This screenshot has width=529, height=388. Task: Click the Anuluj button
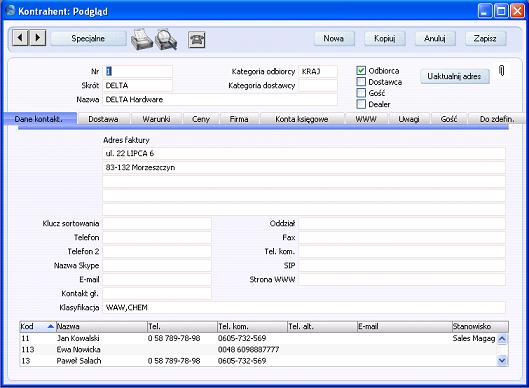(435, 38)
